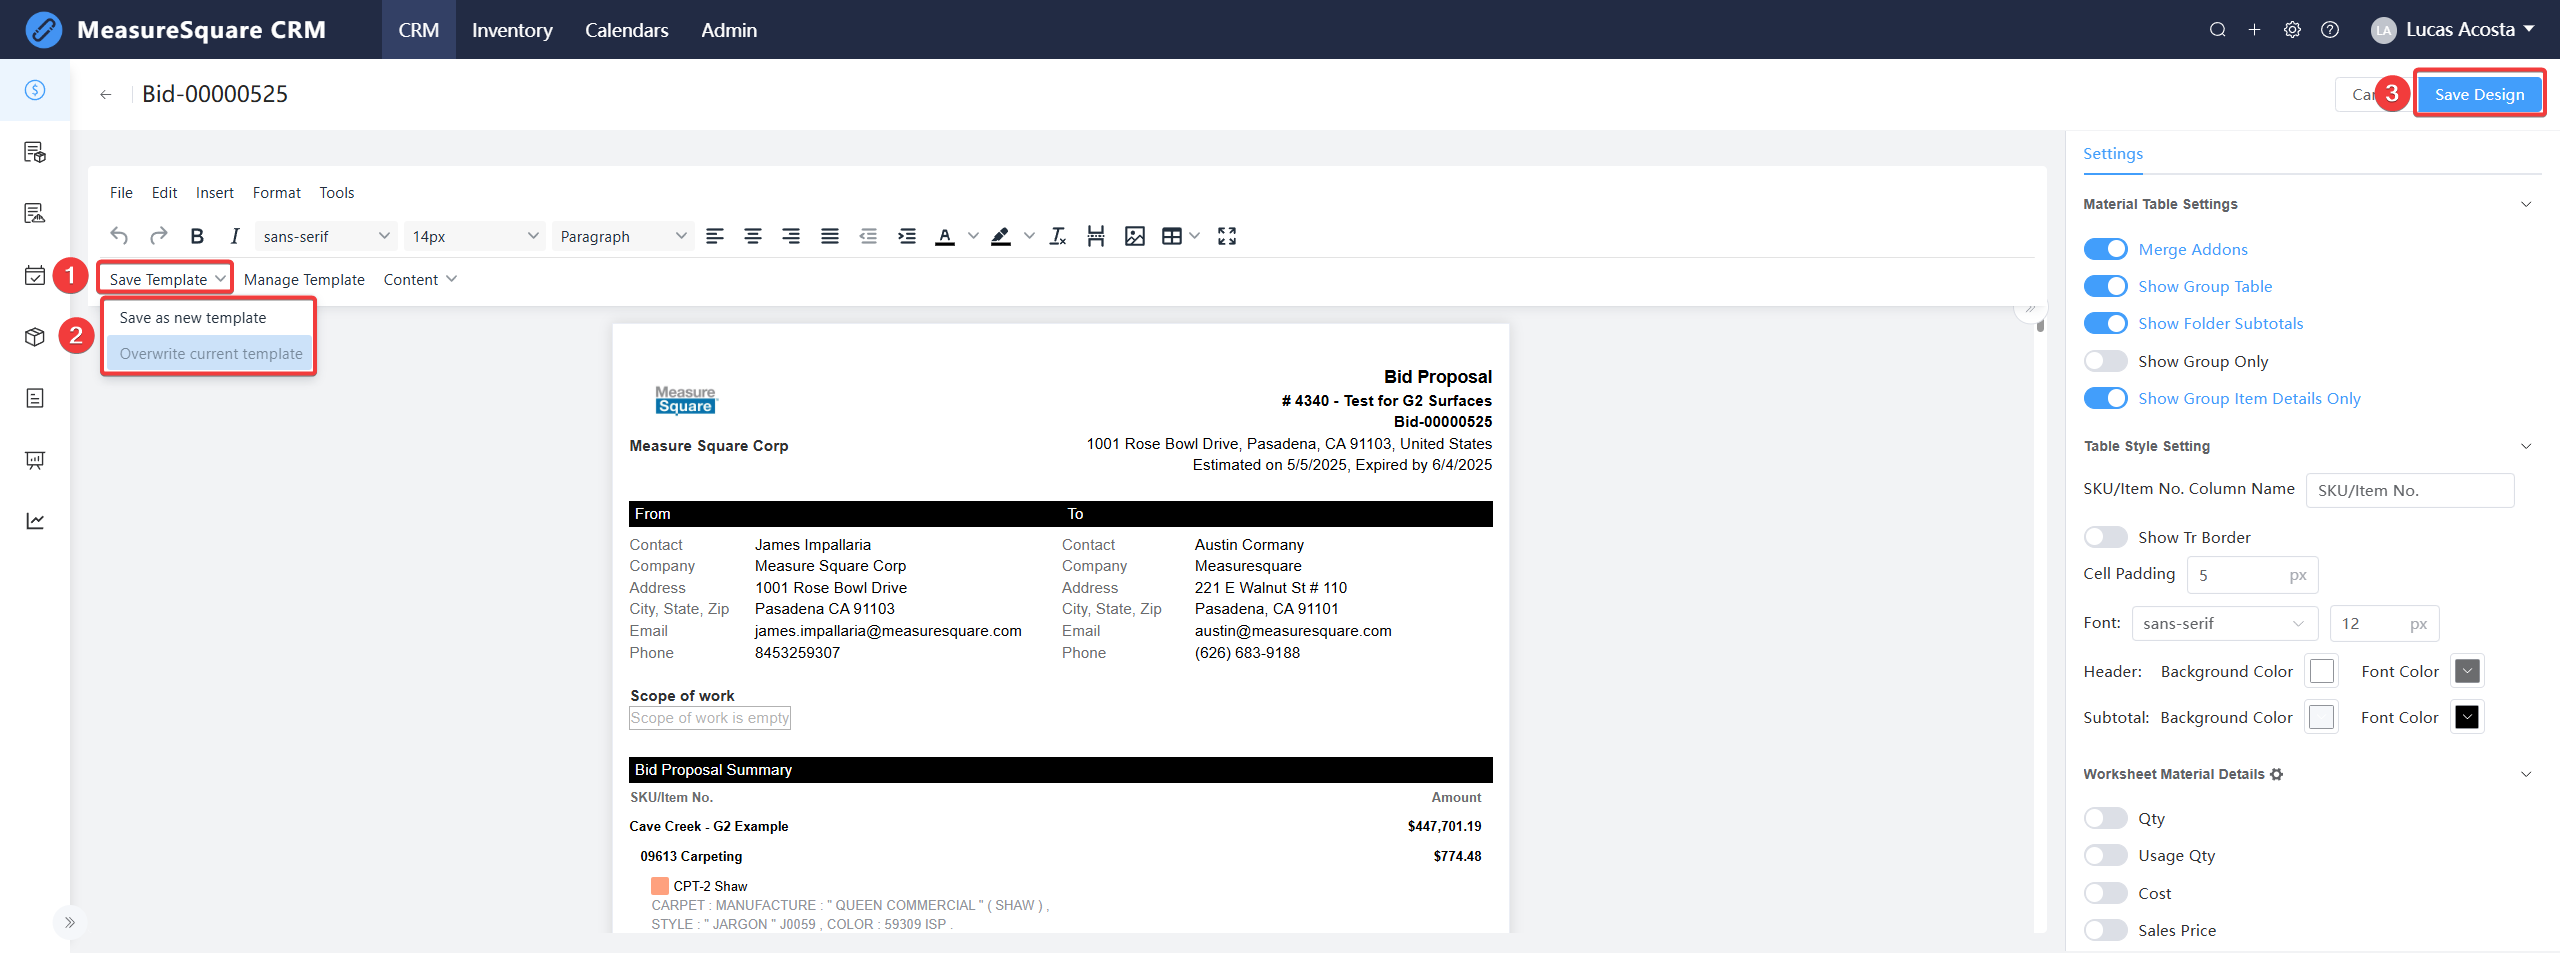The height and width of the screenshot is (953, 2560).
Task: Turn off Show Group Table switch
Action: (2105, 286)
